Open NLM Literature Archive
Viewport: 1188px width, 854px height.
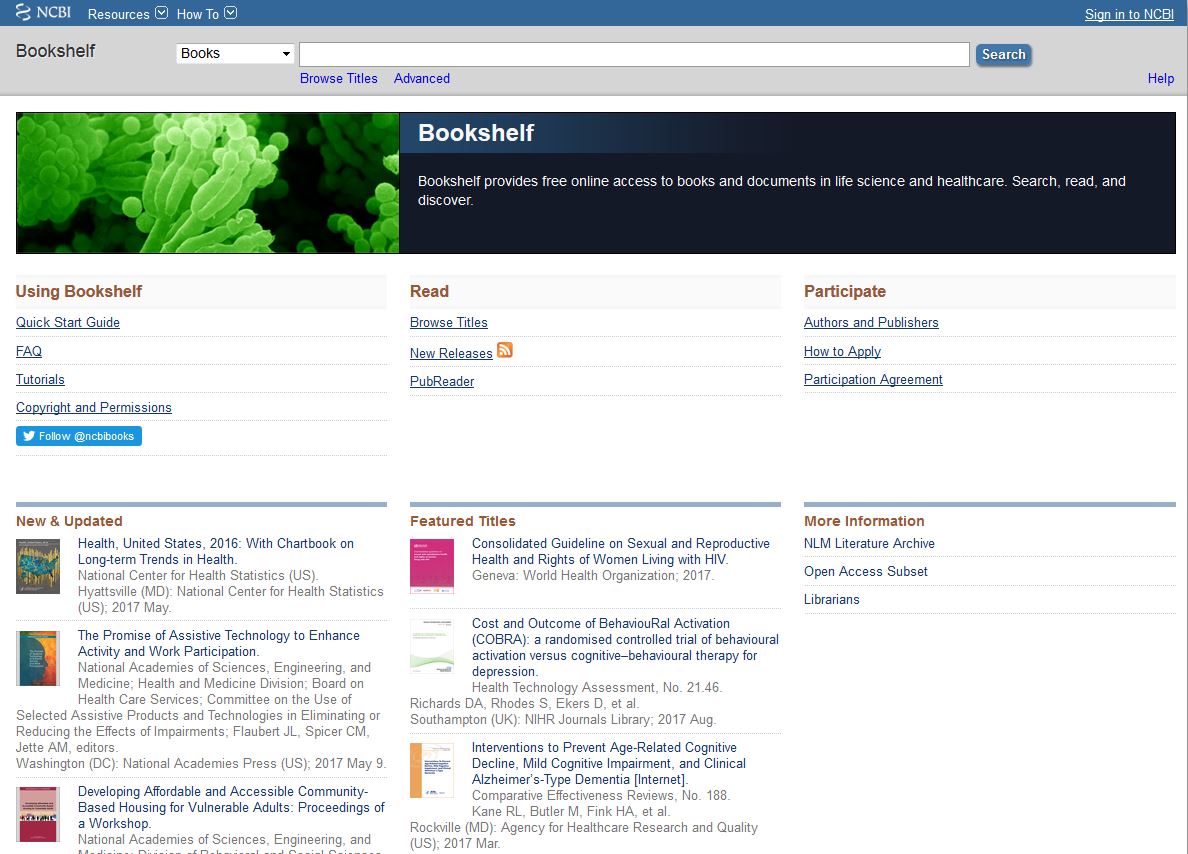point(869,543)
